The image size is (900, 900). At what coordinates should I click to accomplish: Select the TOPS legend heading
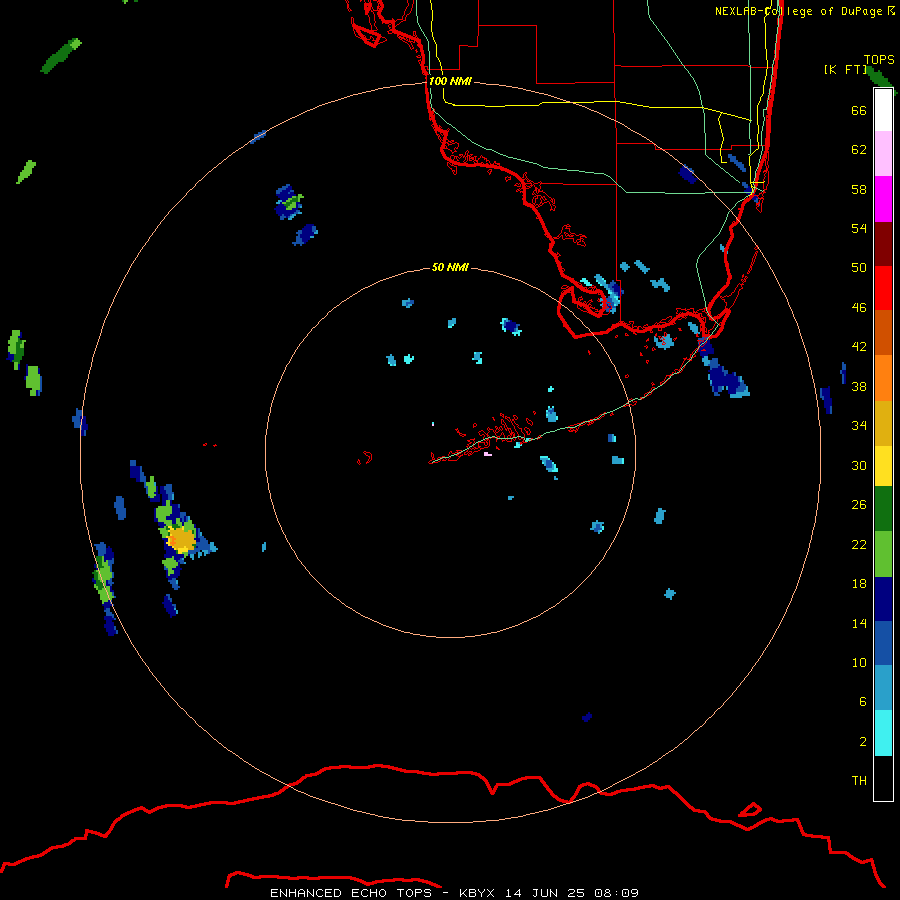879,59
